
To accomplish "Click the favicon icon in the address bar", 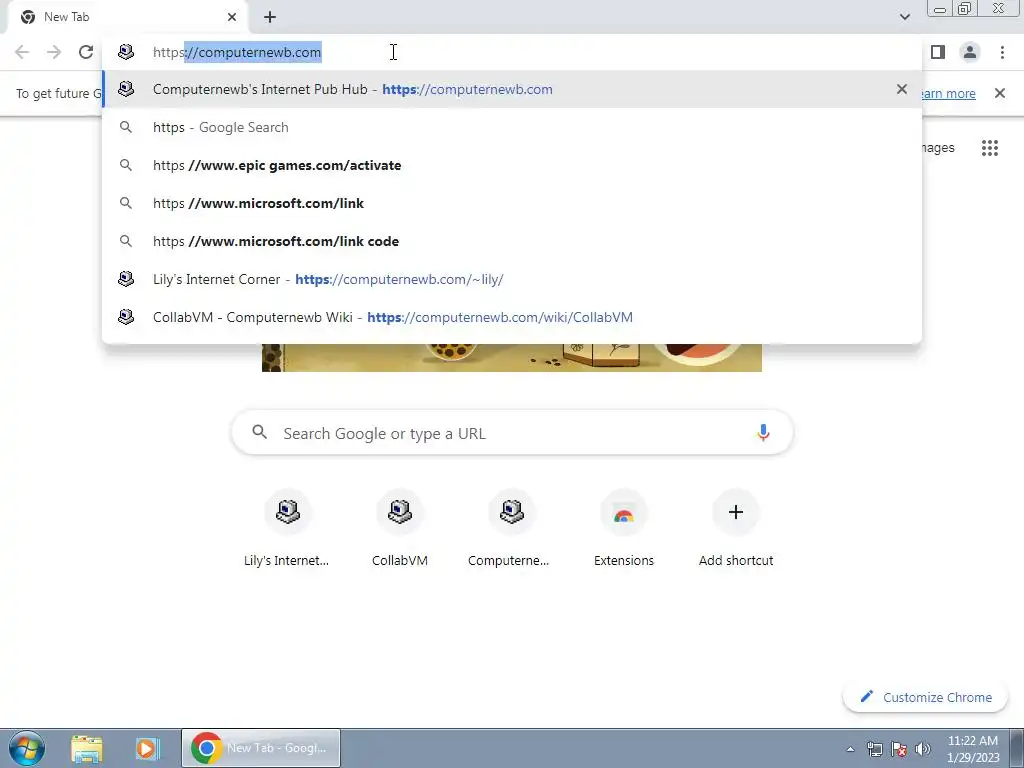I will [x=126, y=52].
